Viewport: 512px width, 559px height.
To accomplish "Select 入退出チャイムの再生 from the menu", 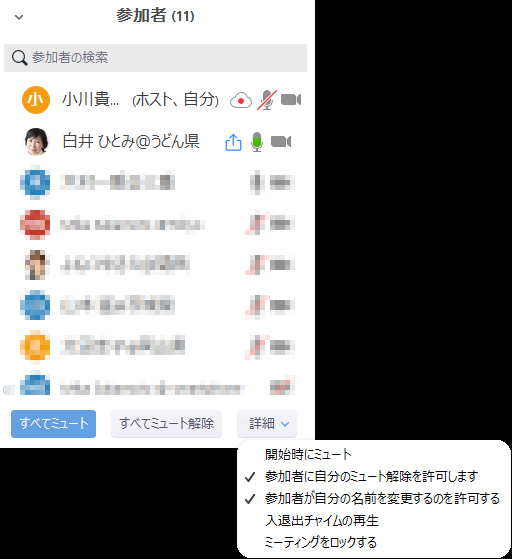I will [322, 520].
